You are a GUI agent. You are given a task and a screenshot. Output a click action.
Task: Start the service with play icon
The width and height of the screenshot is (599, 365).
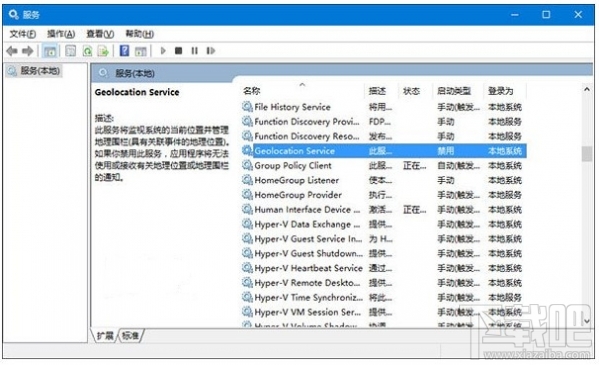tap(163, 50)
